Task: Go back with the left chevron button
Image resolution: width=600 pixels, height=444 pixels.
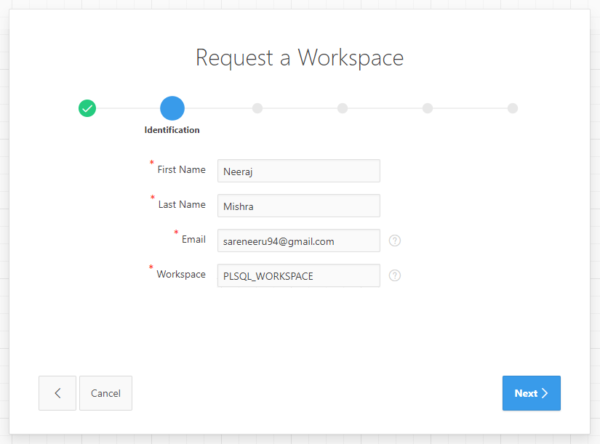Action: click(x=57, y=393)
